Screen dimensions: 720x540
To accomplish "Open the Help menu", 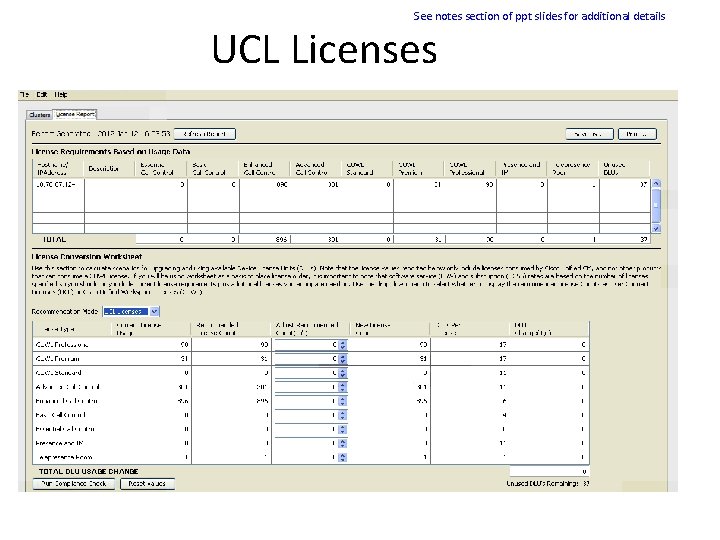I will 61,95.
